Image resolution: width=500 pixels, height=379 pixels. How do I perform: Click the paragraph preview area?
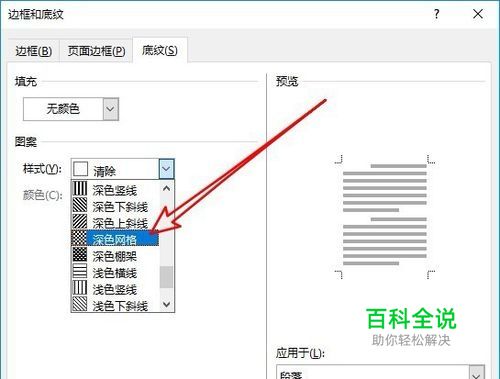pyautogui.click(x=385, y=217)
